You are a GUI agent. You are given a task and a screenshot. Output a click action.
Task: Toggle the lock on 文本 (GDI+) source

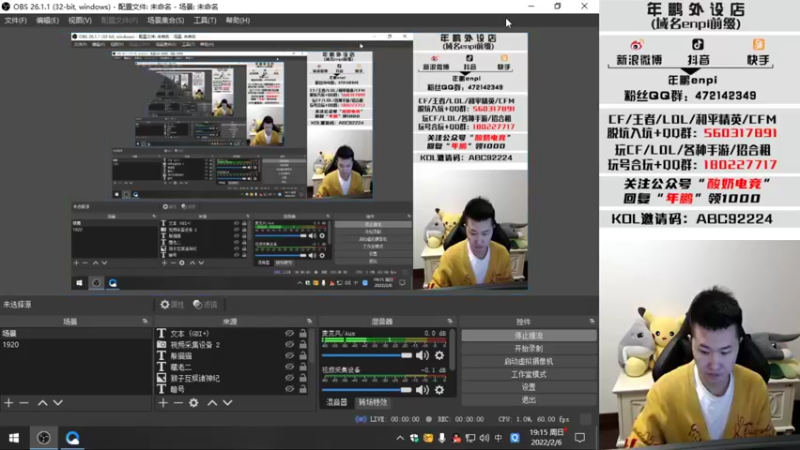[303, 334]
